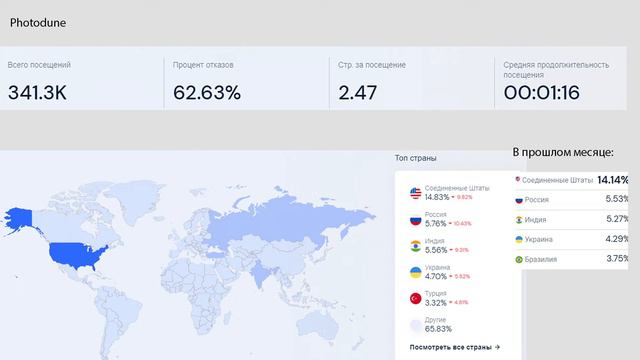640x360 pixels.
Task: Click the 341.3K total visits value
Action: 37,93
